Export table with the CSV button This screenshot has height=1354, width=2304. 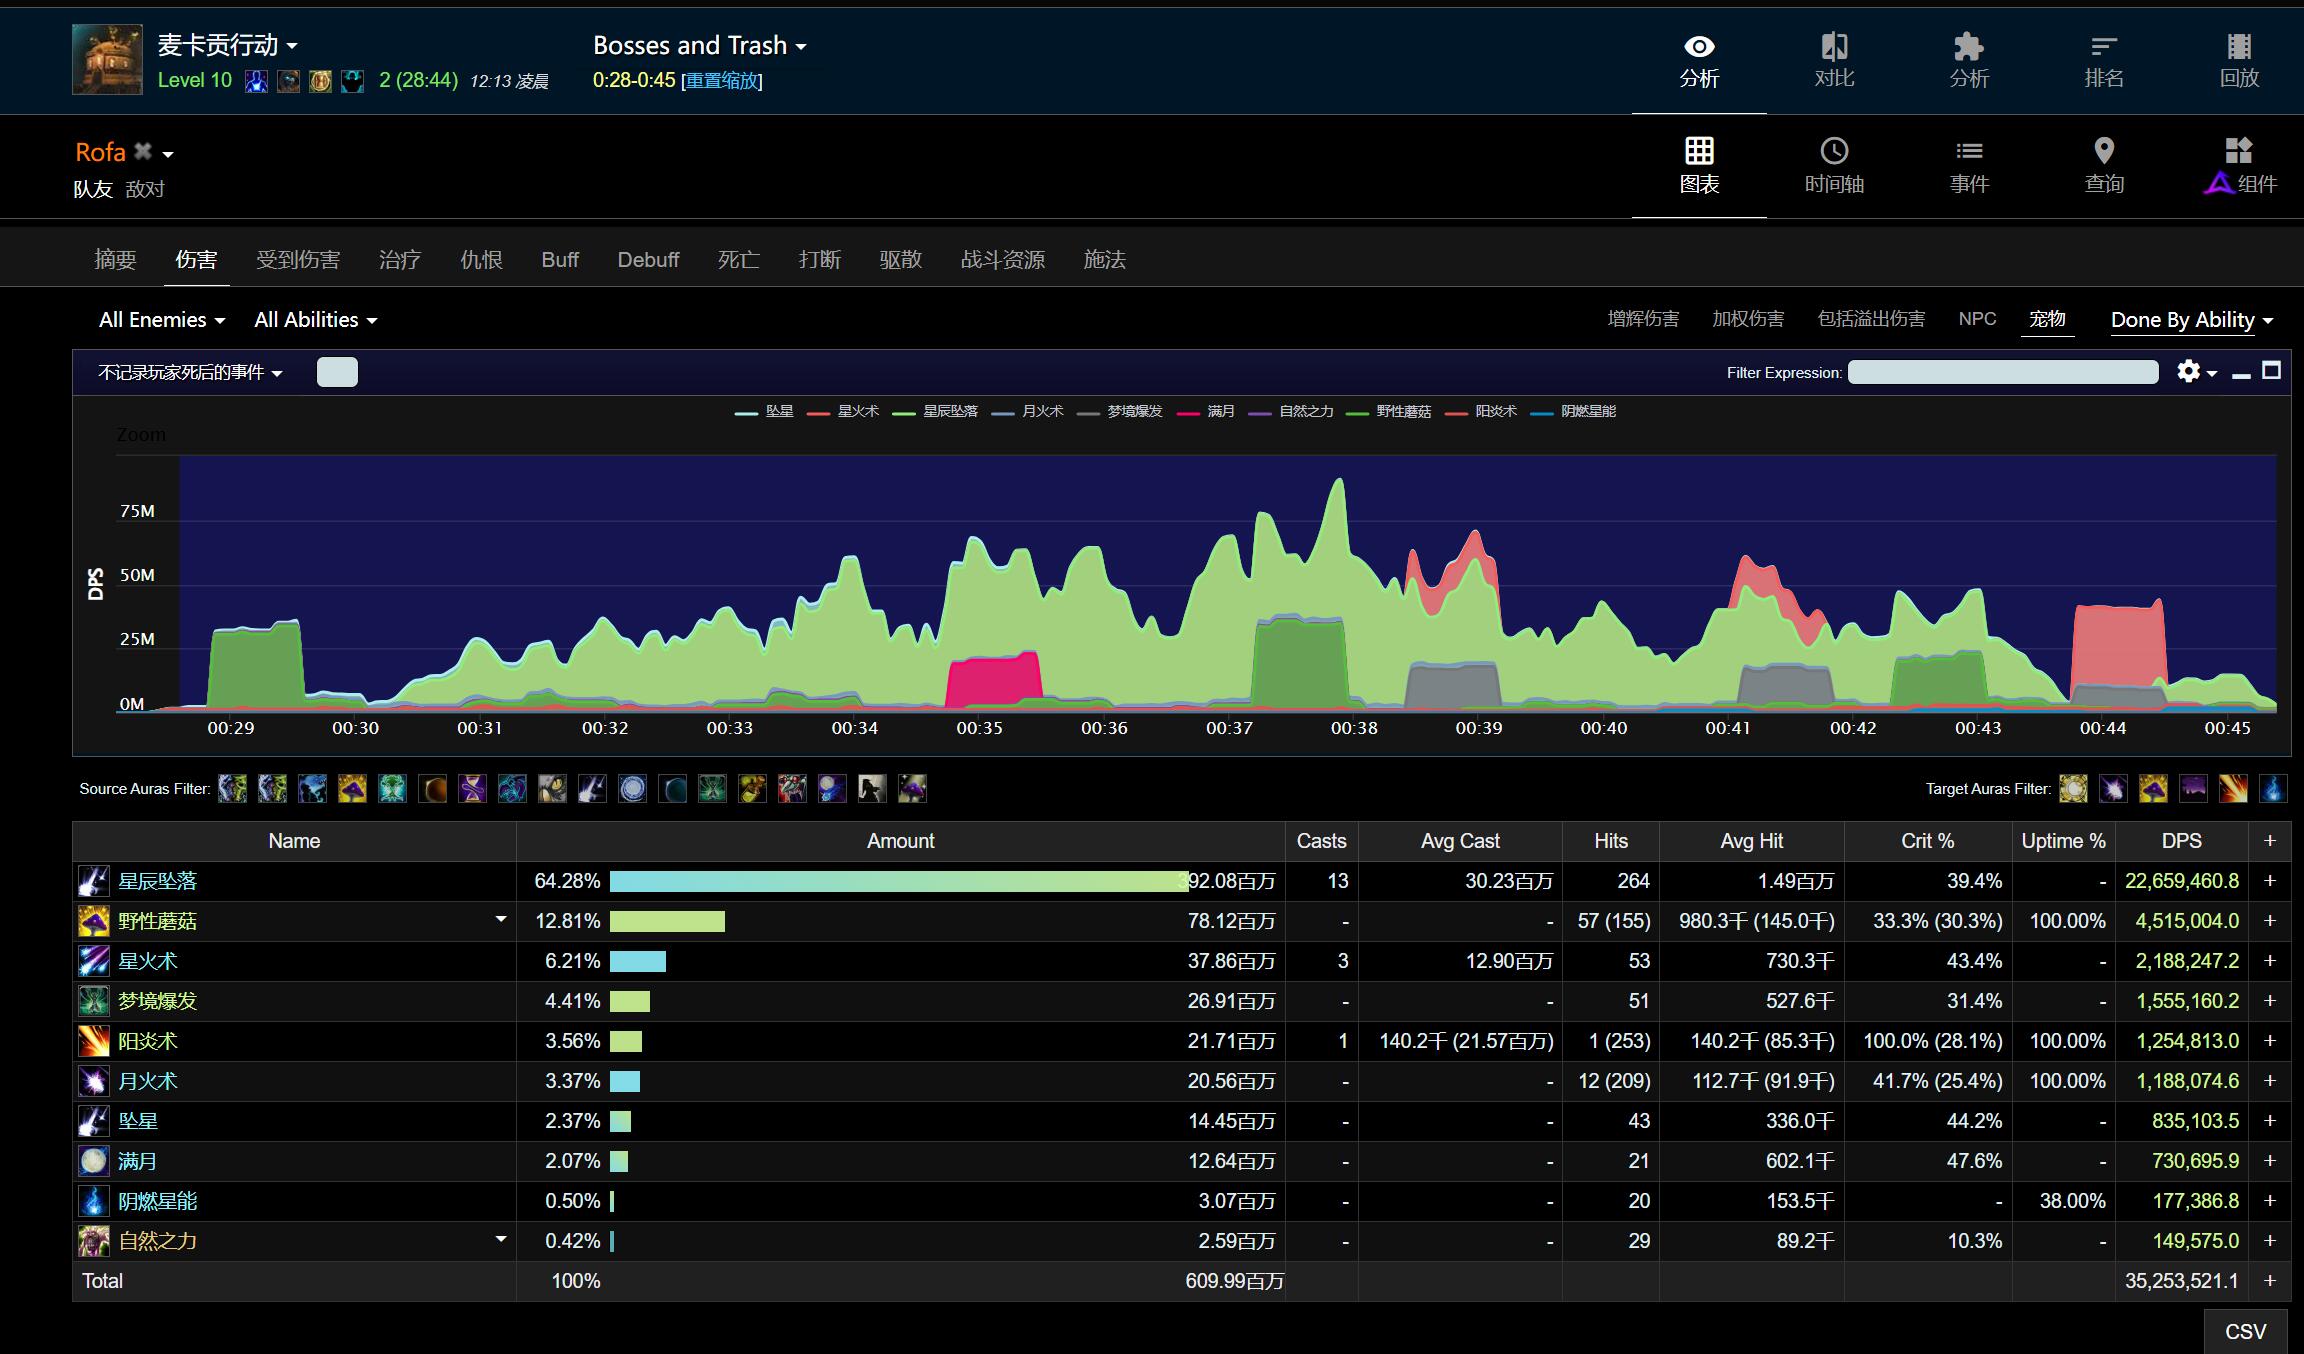2245,1332
